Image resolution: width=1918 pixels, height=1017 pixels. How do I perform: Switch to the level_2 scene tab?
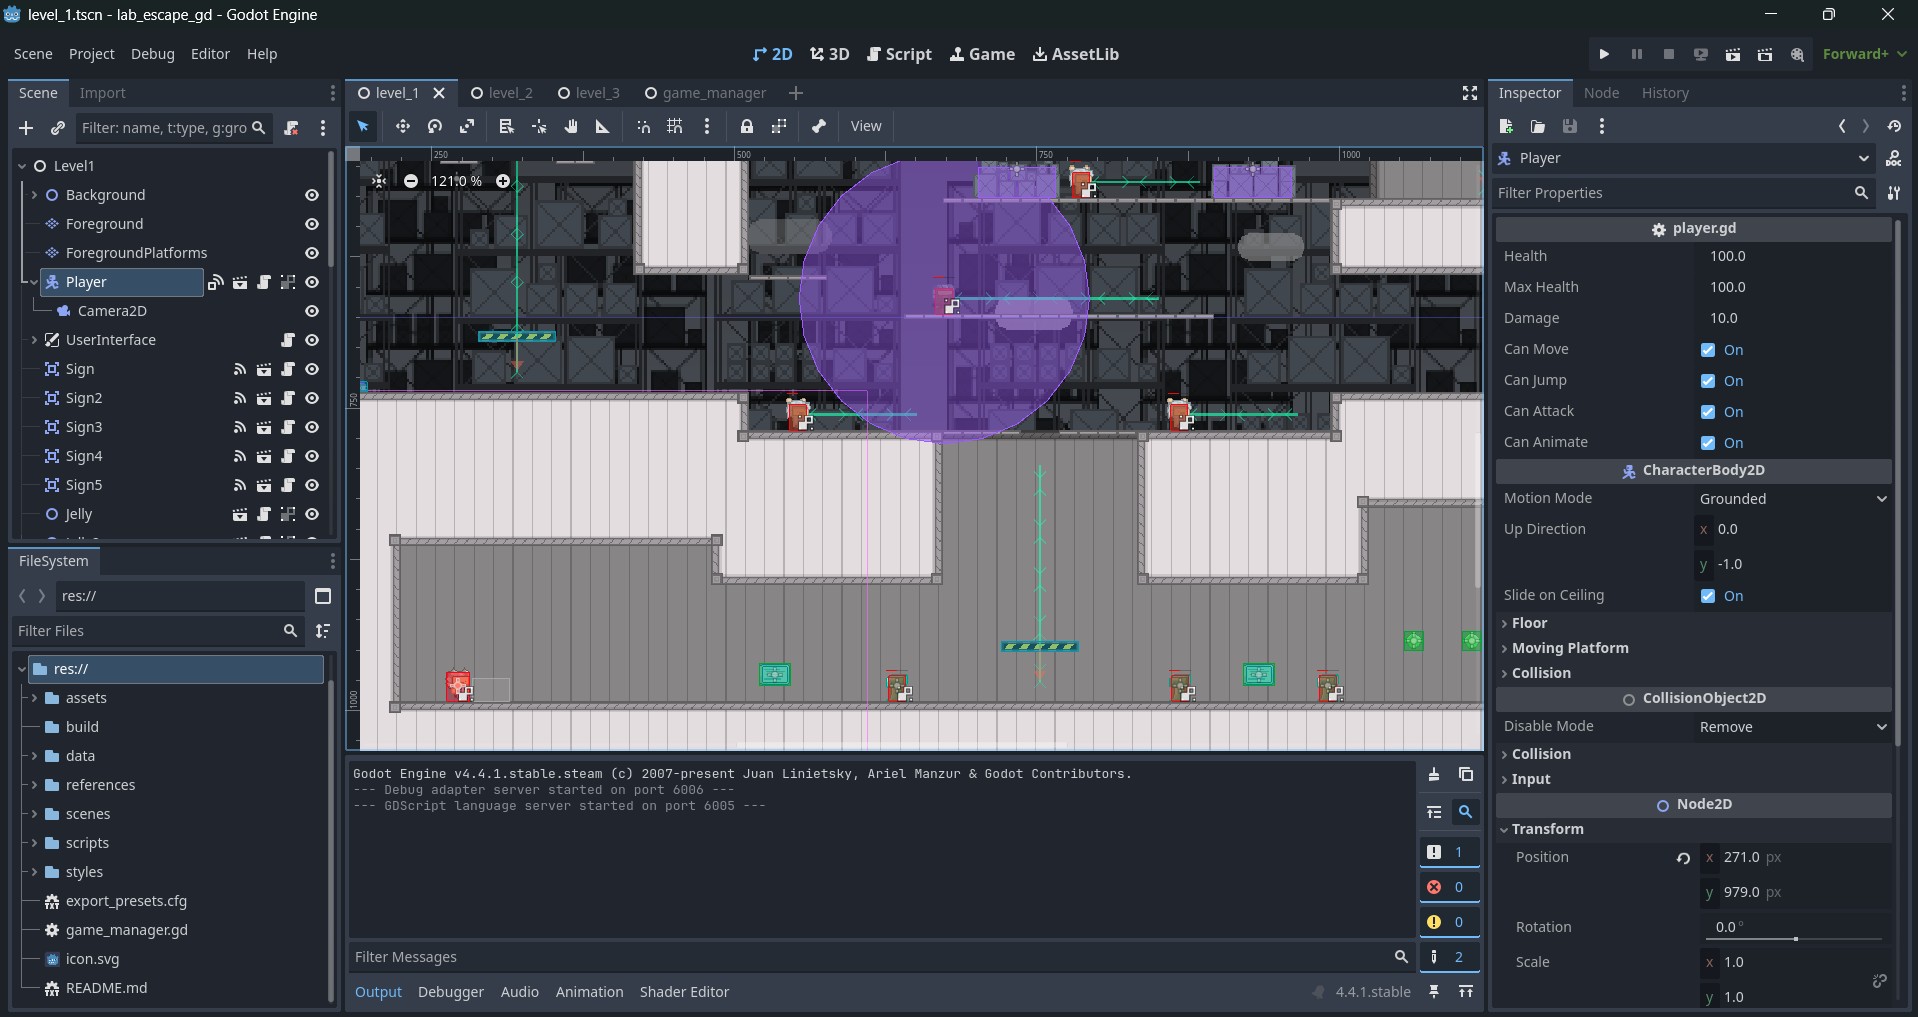point(509,93)
